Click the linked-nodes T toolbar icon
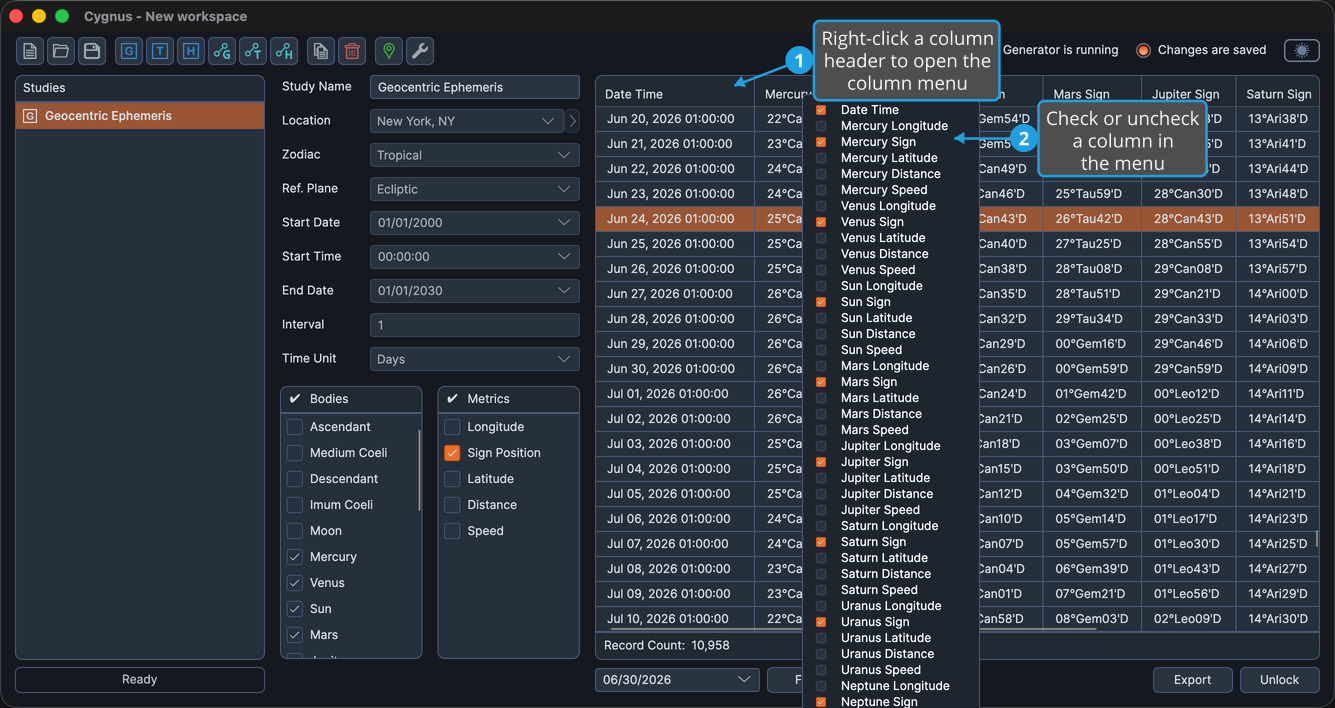This screenshot has width=1335, height=708. point(253,51)
